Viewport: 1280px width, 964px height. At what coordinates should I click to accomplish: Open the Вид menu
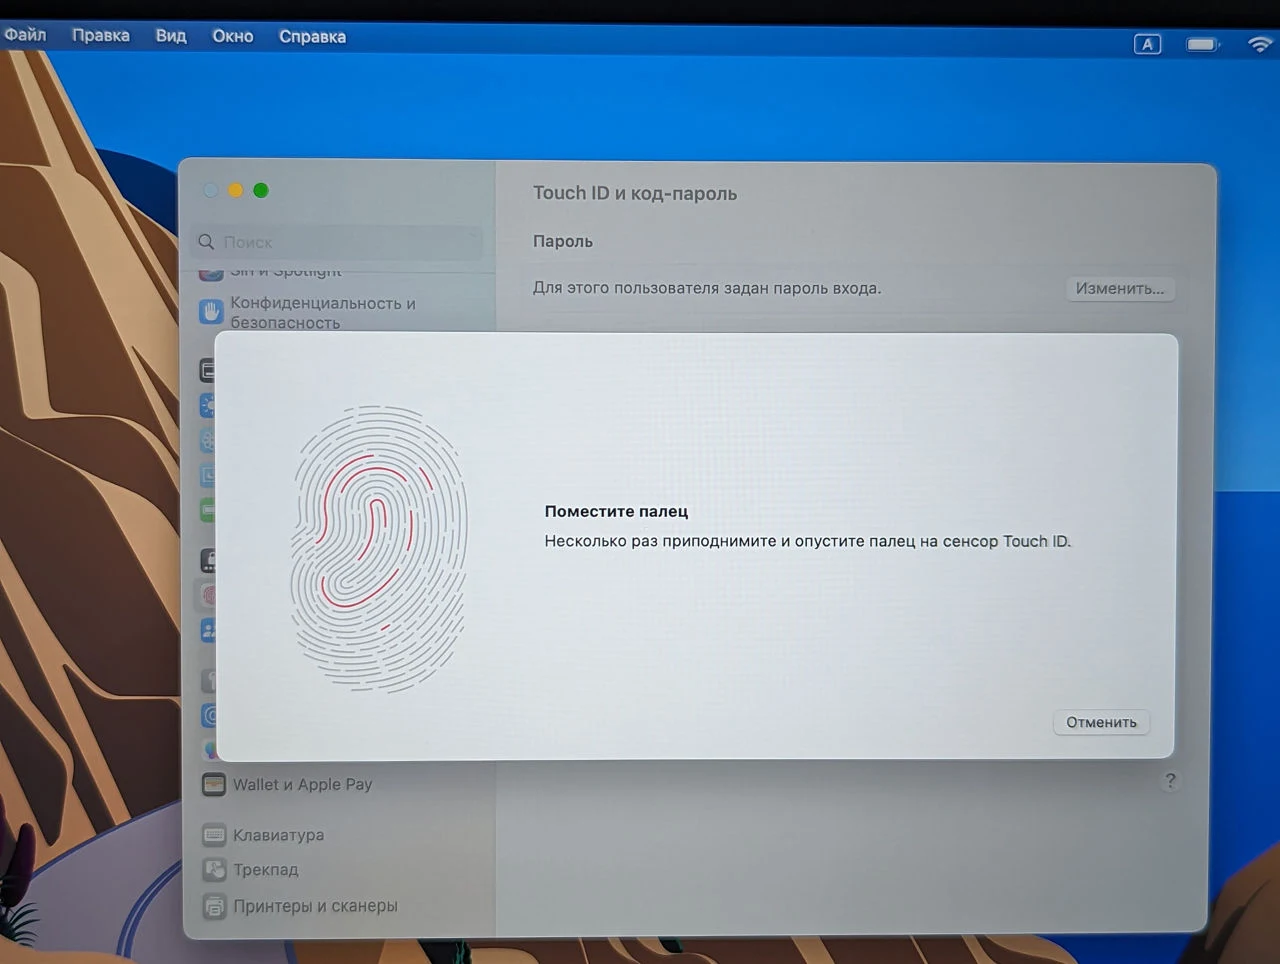(x=171, y=36)
